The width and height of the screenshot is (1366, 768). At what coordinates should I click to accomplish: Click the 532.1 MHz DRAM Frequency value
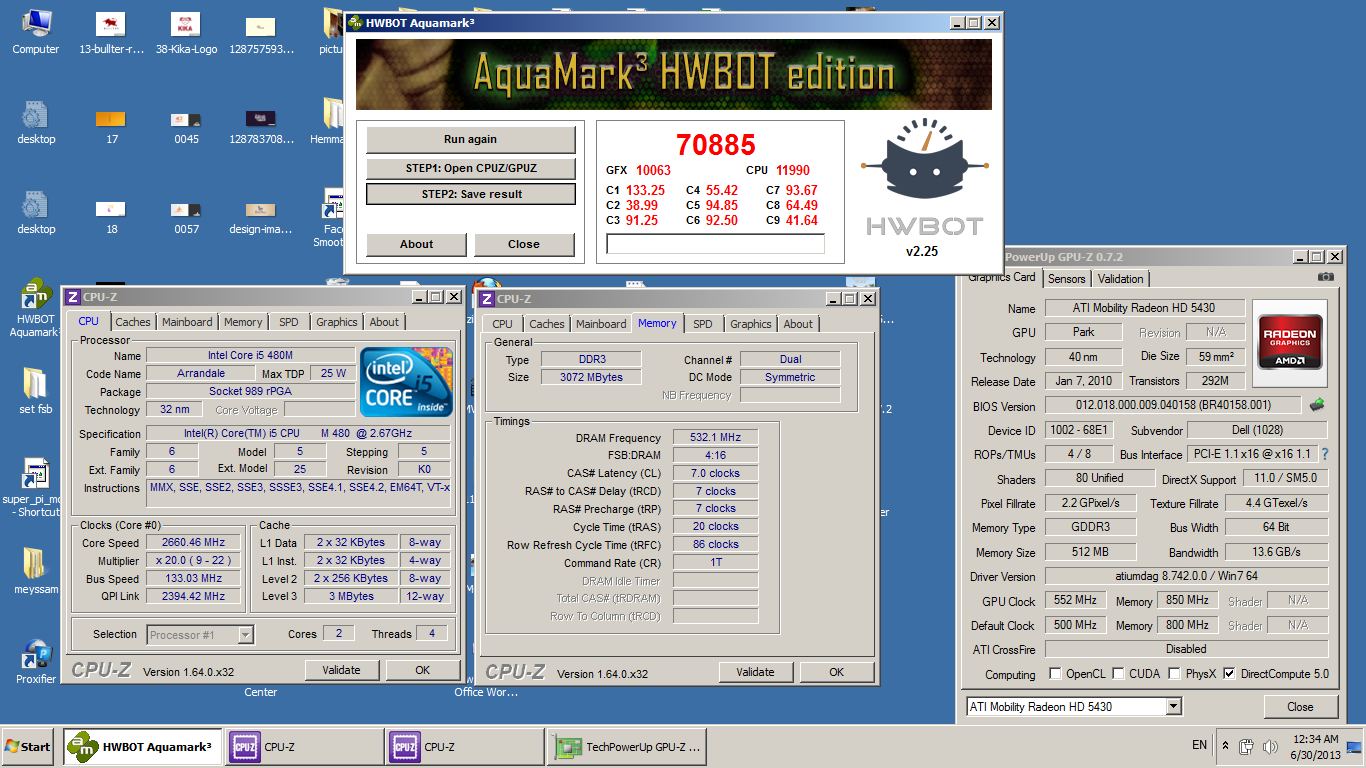tap(715, 437)
